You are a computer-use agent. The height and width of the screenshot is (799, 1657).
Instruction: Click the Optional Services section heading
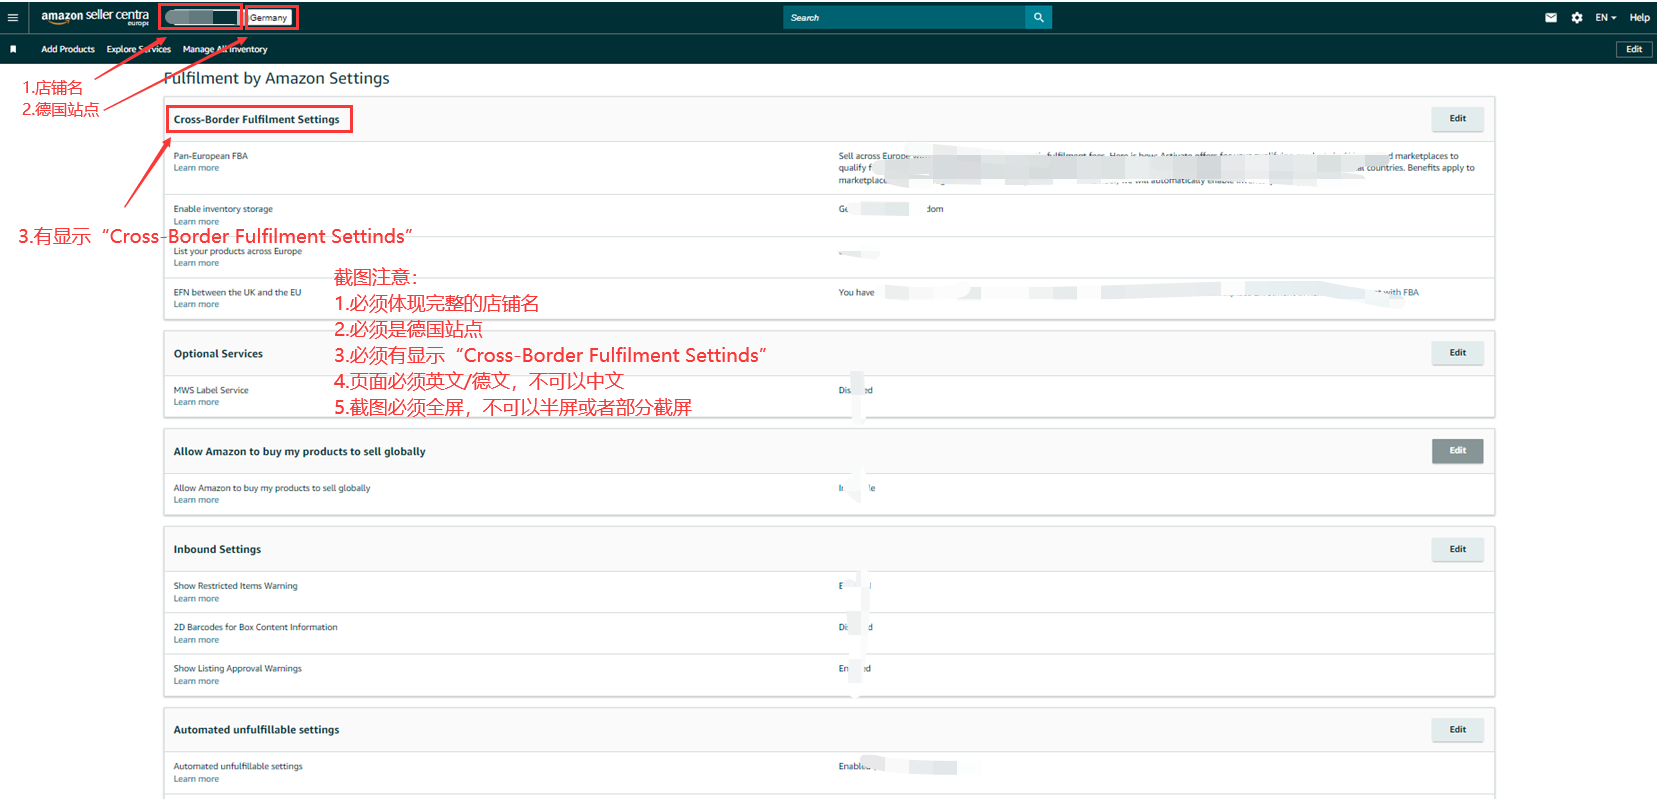pyautogui.click(x=218, y=354)
